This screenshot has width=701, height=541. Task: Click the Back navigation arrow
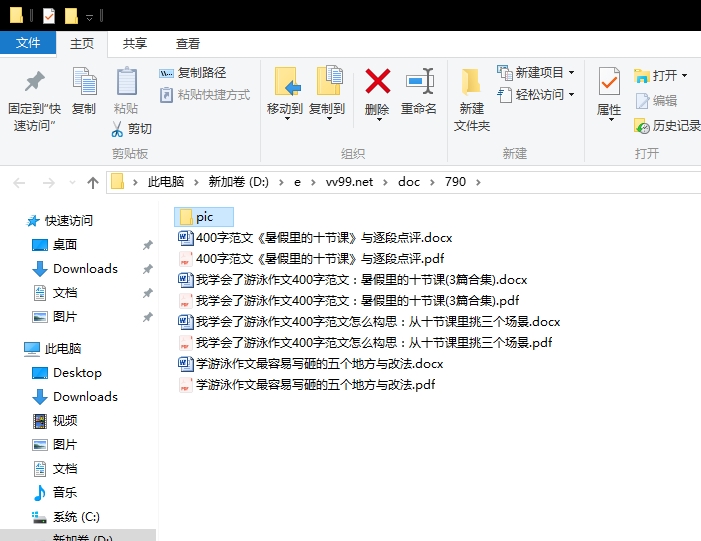pos(19,182)
